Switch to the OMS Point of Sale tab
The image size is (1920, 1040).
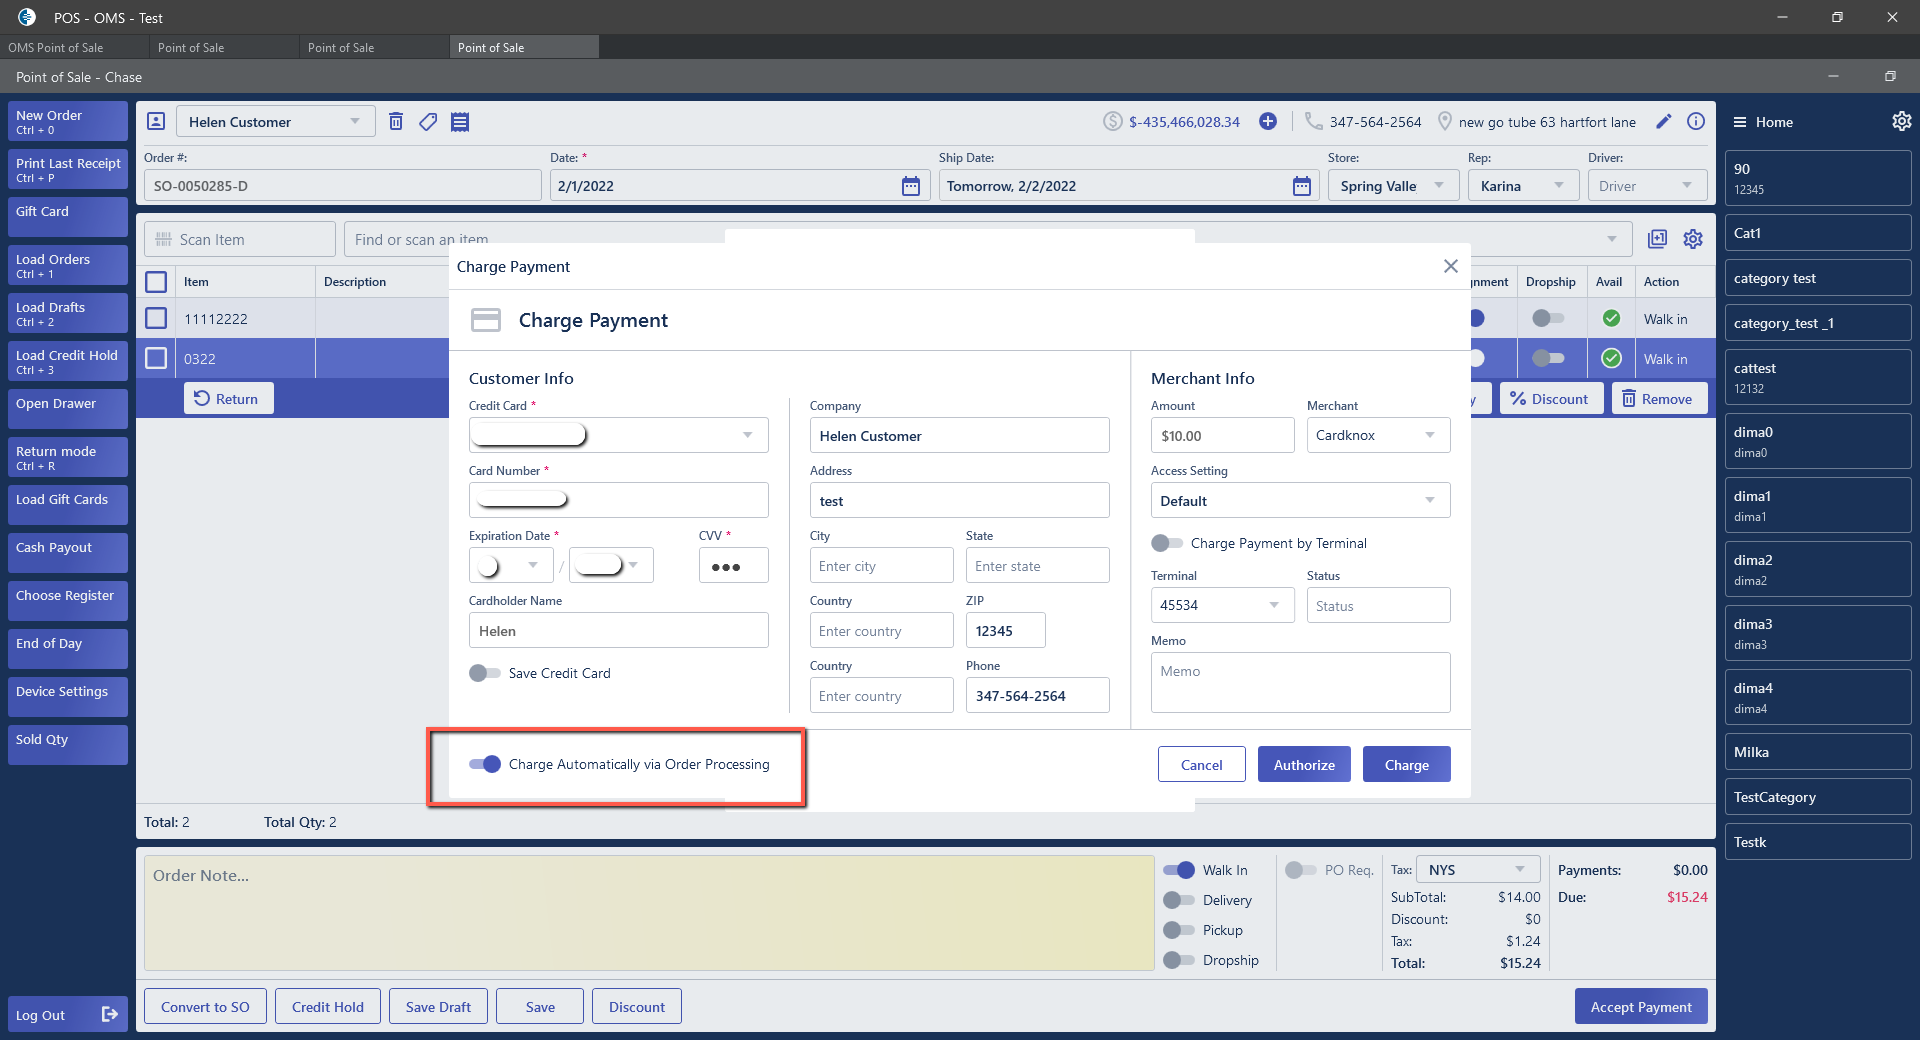tap(57, 47)
